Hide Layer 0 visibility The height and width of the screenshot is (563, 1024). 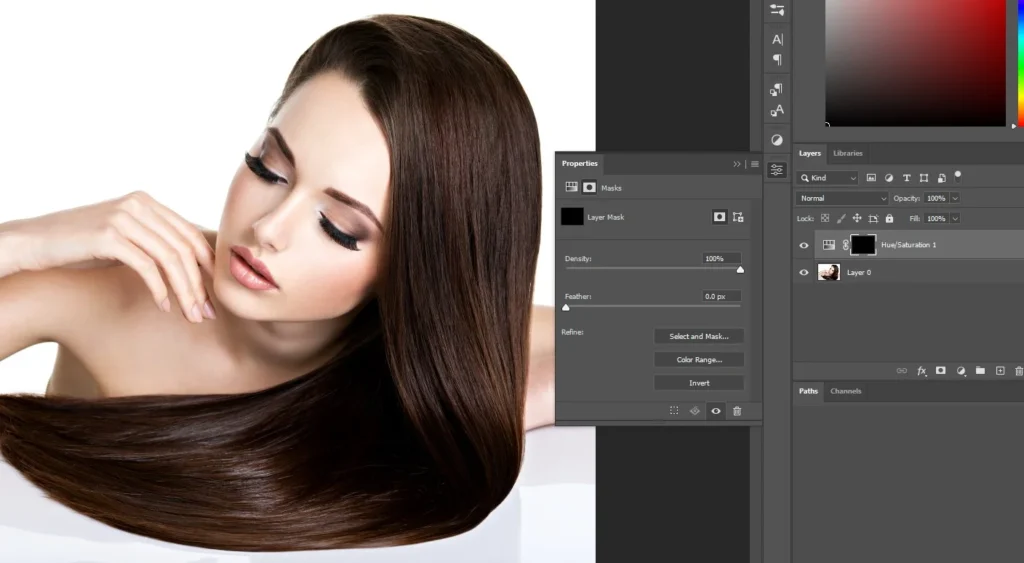coord(804,272)
